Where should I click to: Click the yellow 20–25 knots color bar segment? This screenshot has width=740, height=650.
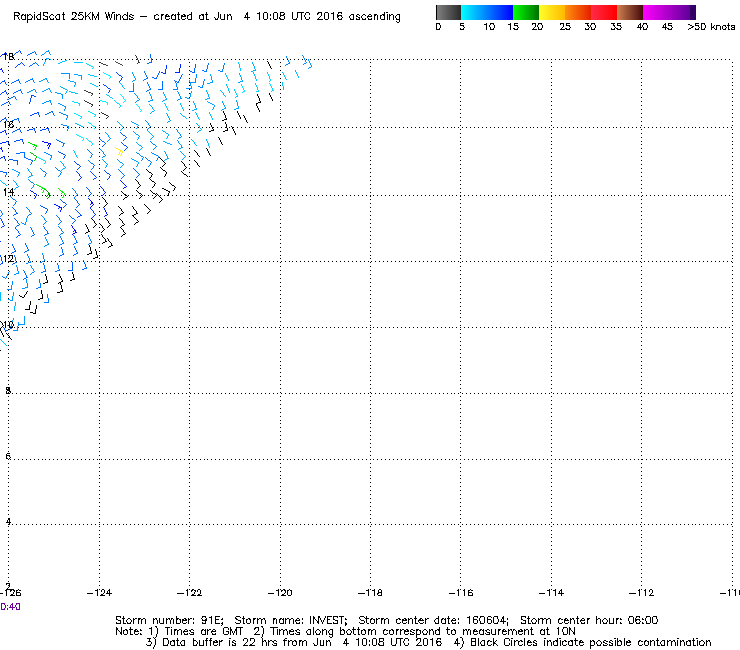pos(552,12)
